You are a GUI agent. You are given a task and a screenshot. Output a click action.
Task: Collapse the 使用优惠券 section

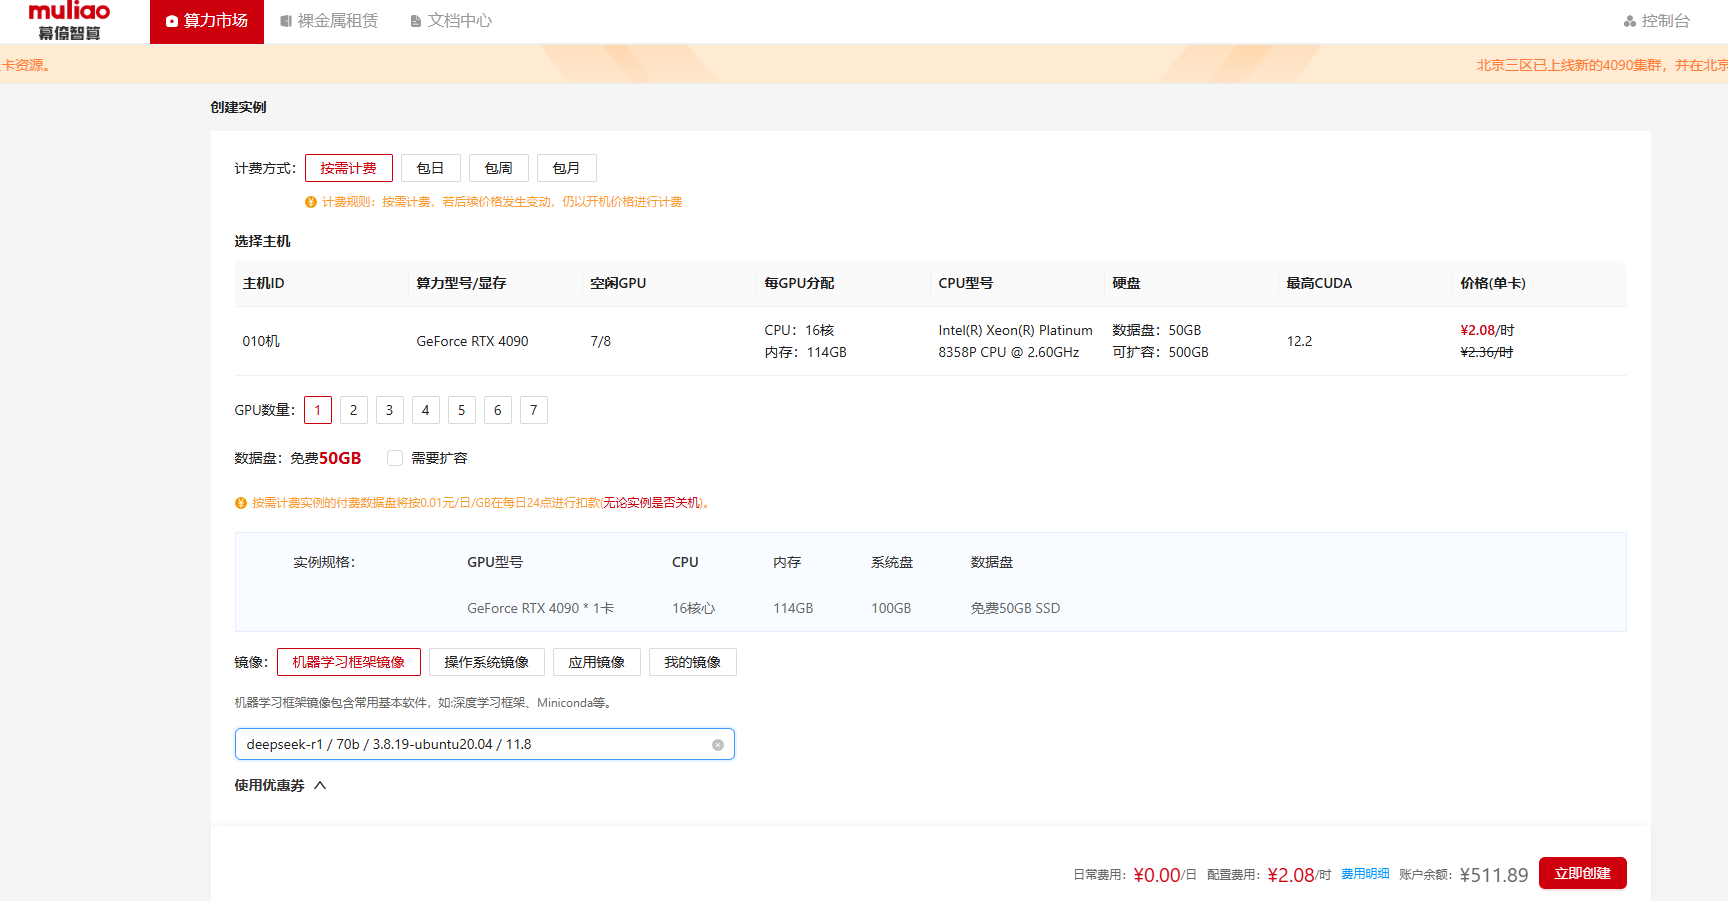click(x=281, y=785)
